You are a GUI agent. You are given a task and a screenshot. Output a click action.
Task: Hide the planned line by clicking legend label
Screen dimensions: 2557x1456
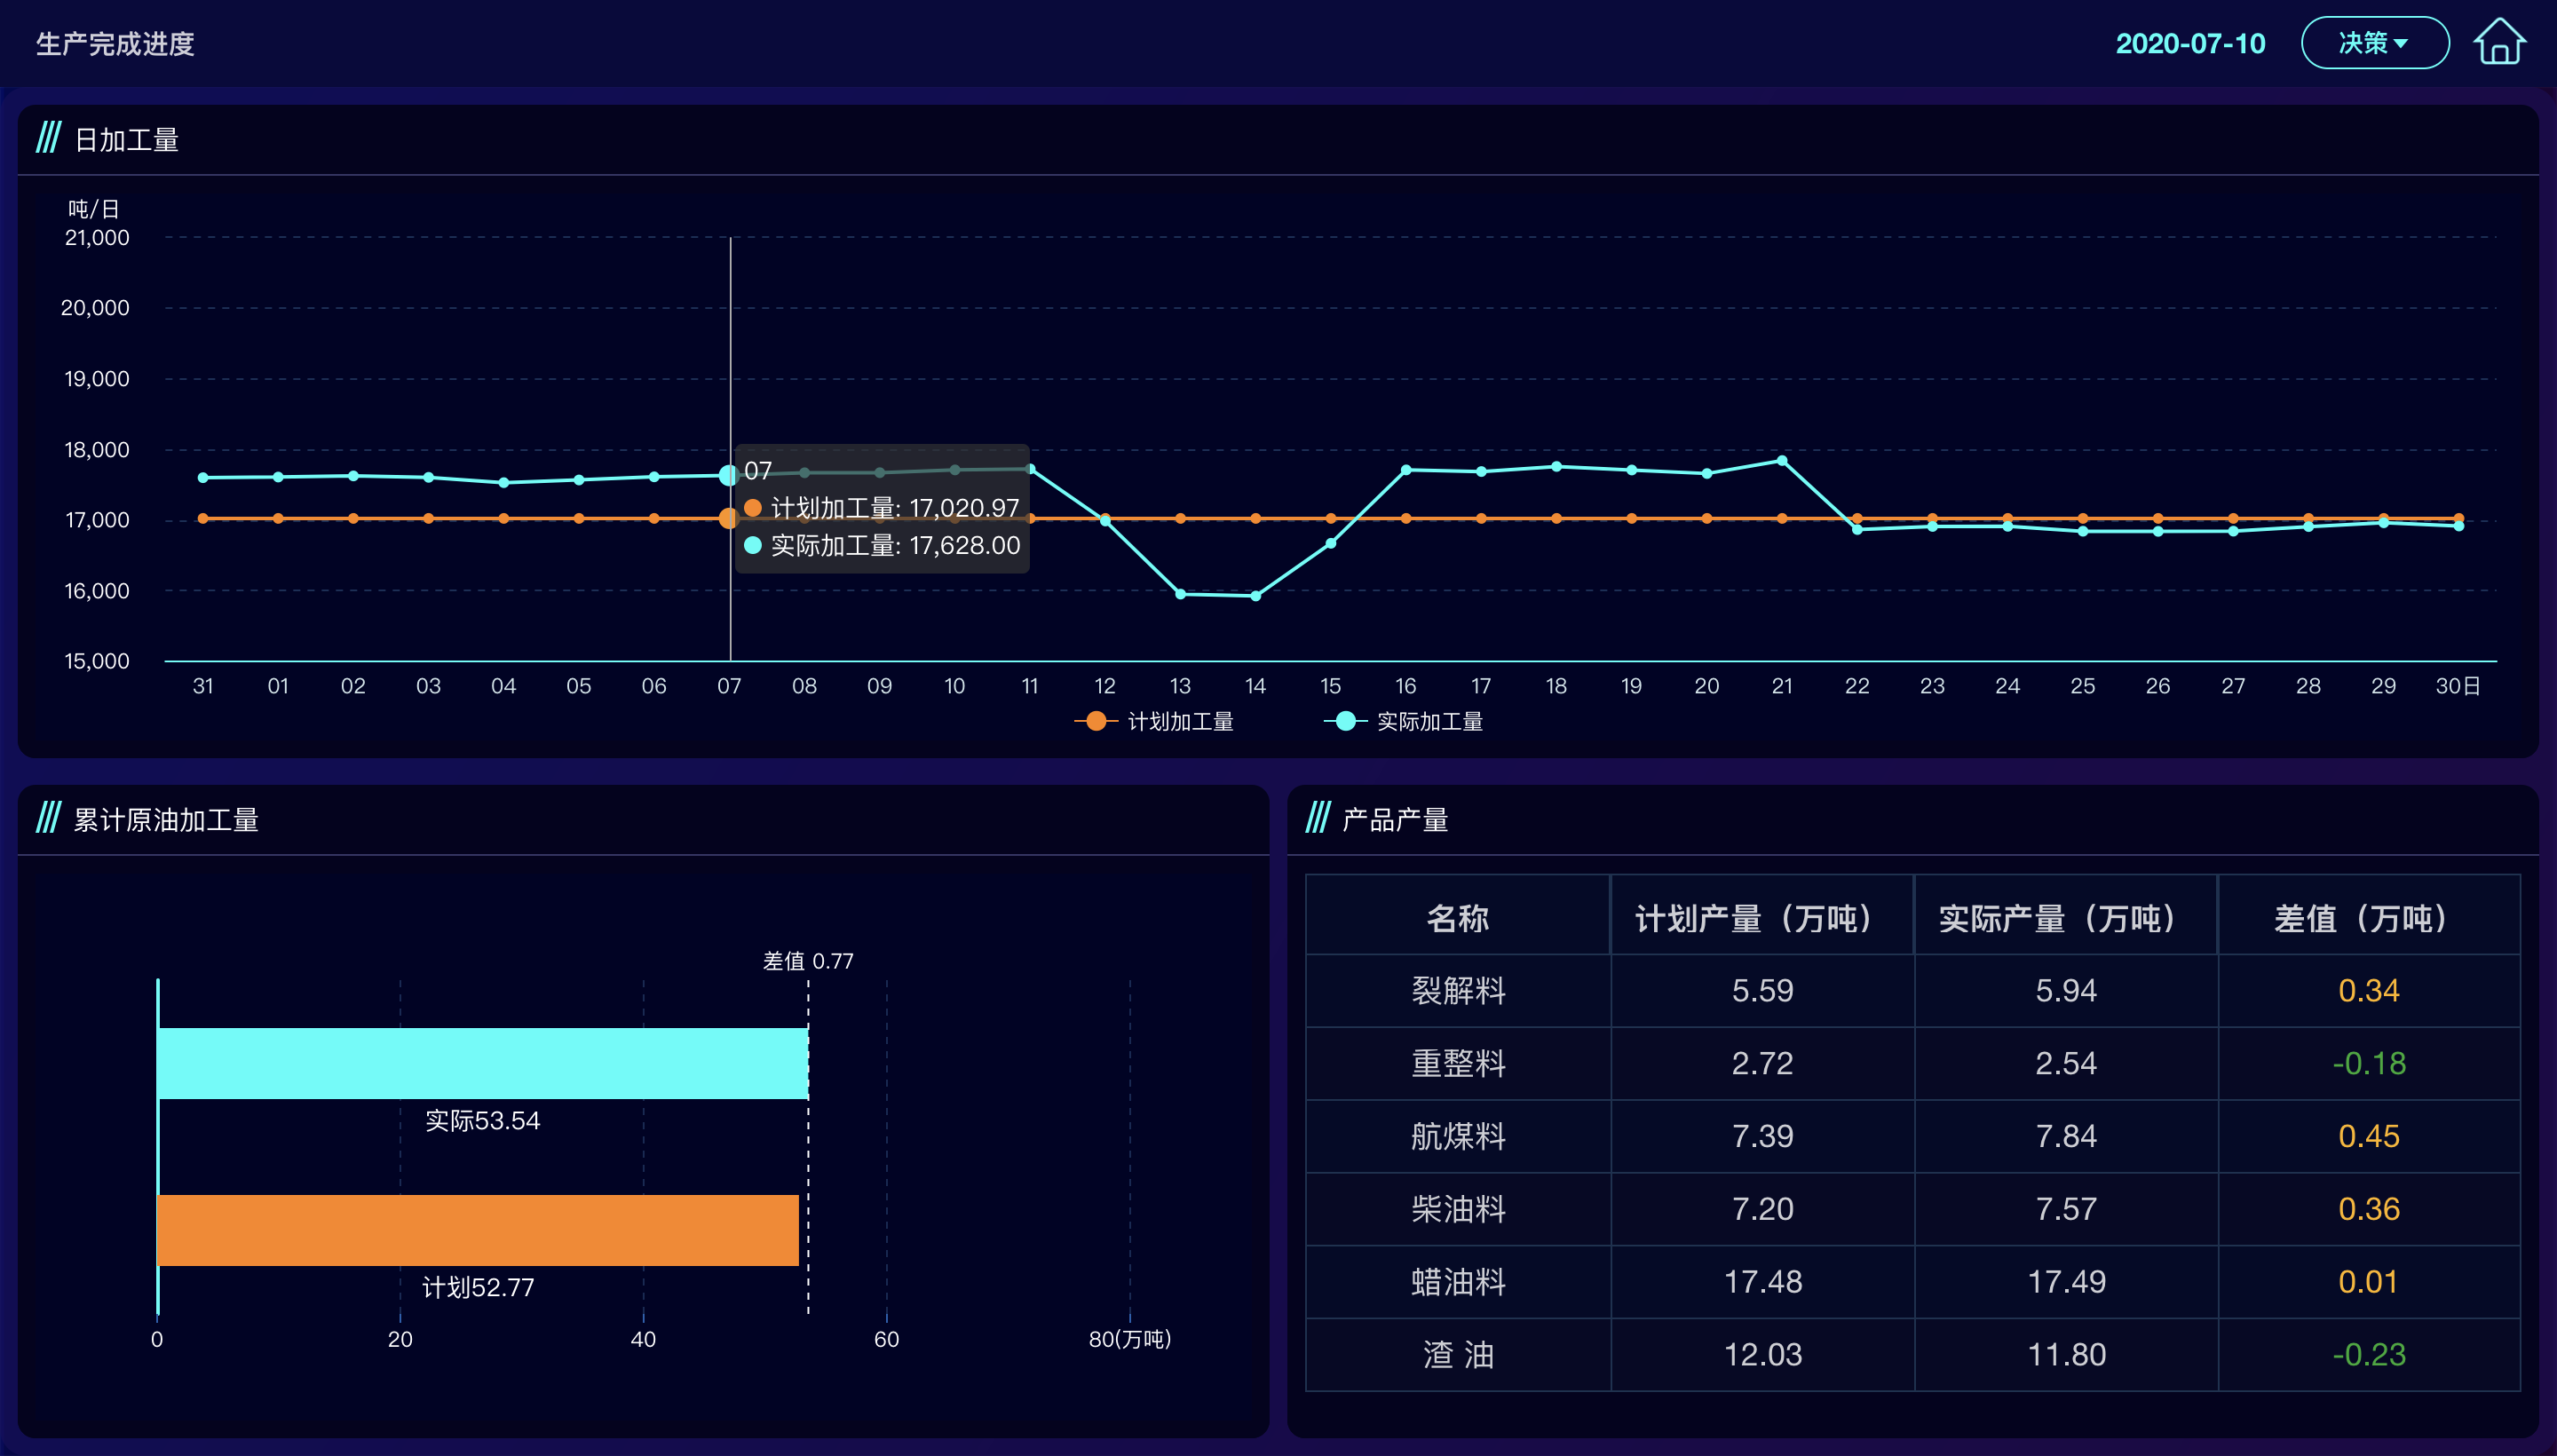pos(1180,721)
